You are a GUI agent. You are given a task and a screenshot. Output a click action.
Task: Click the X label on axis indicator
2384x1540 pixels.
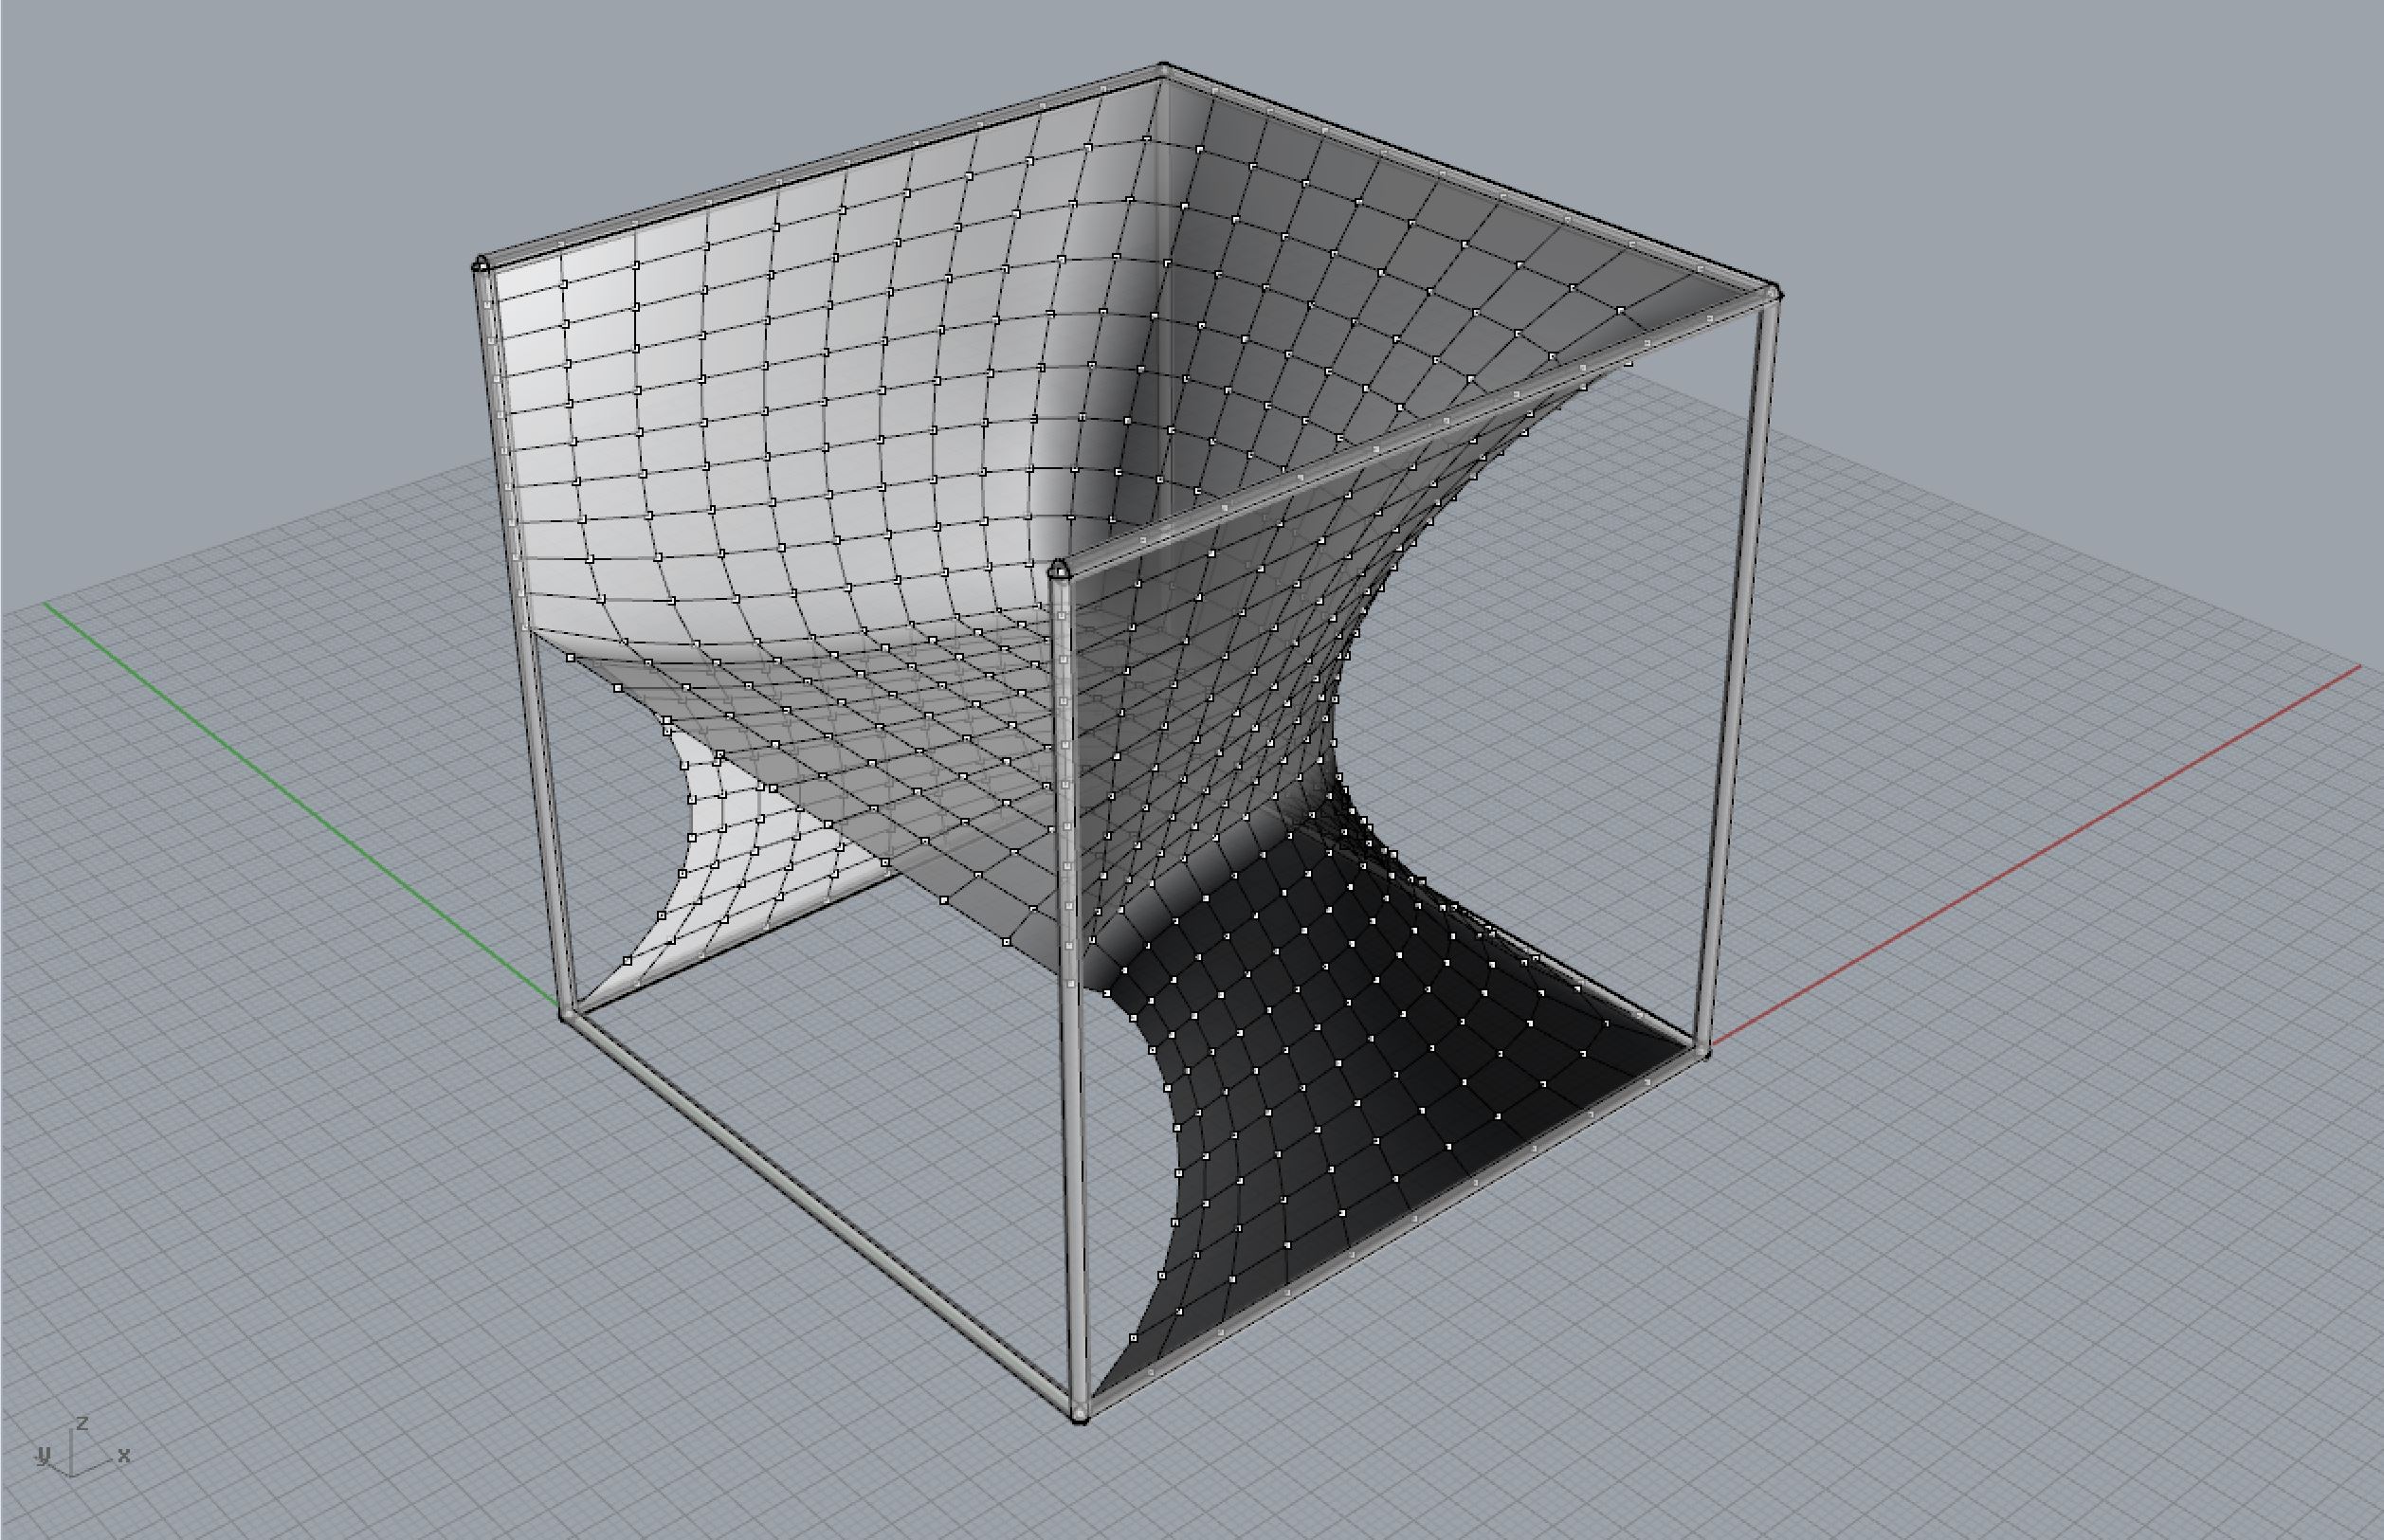pos(124,1455)
